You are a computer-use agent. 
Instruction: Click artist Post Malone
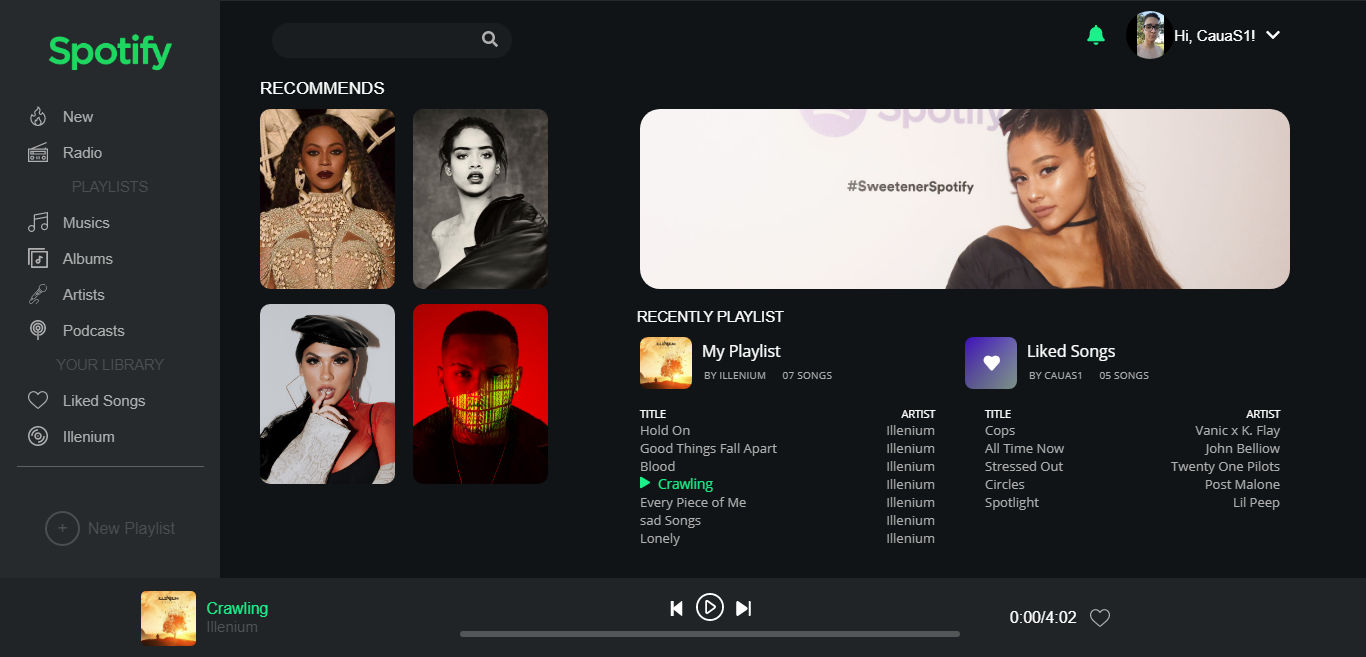[x=1242, y=485]
